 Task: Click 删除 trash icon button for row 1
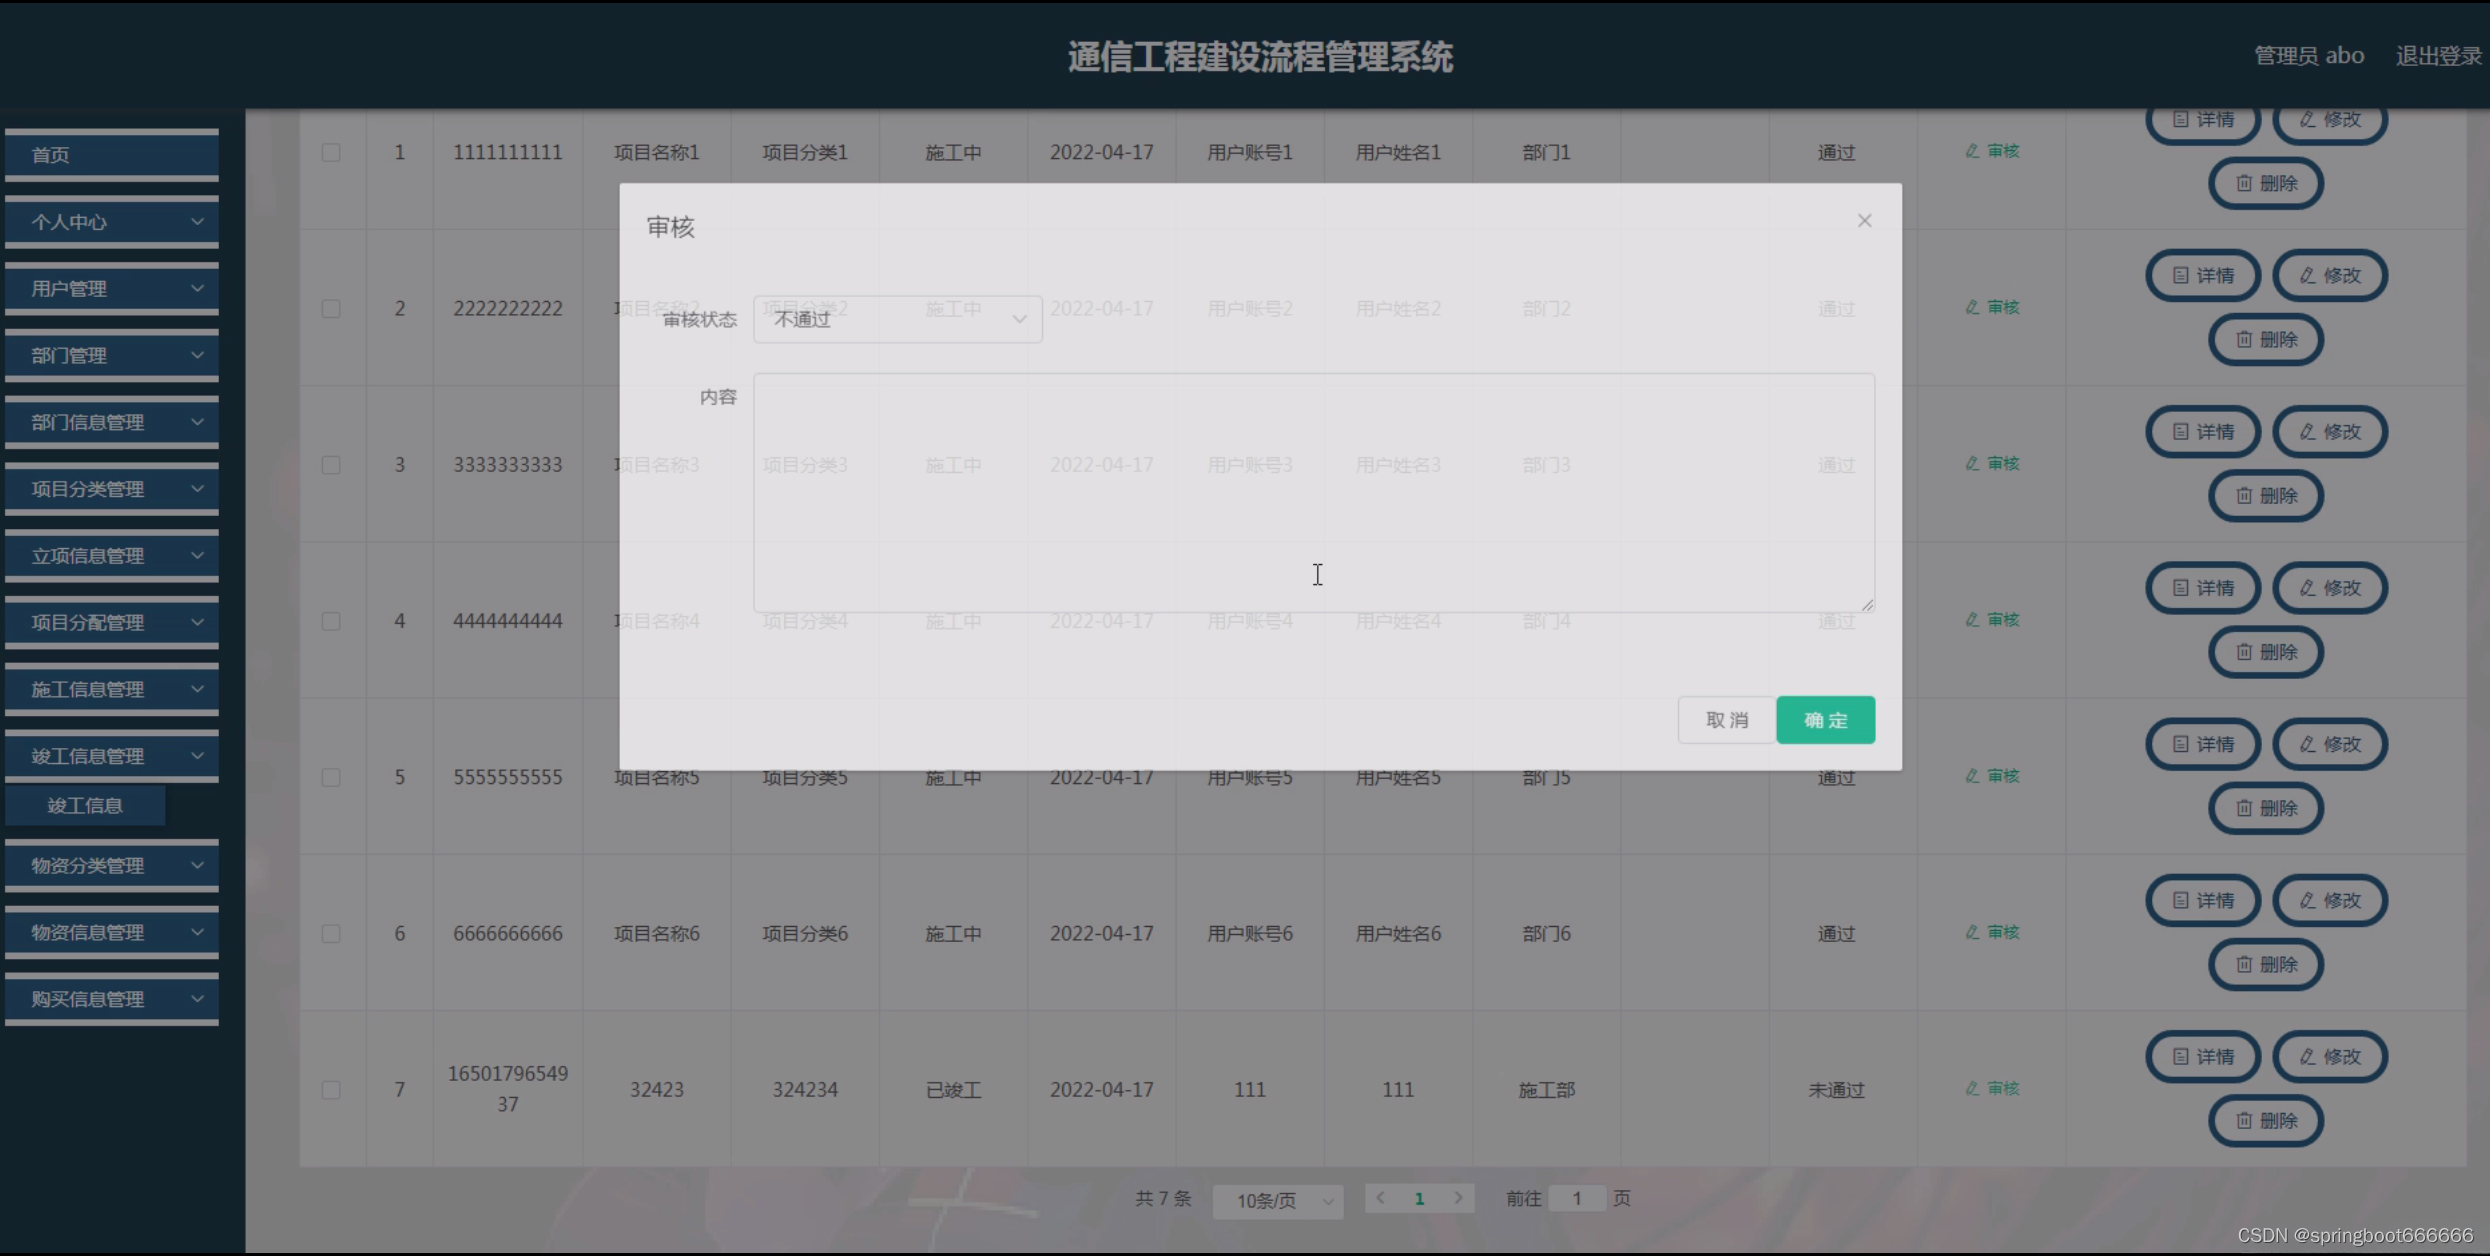[x=2266, y=183]
